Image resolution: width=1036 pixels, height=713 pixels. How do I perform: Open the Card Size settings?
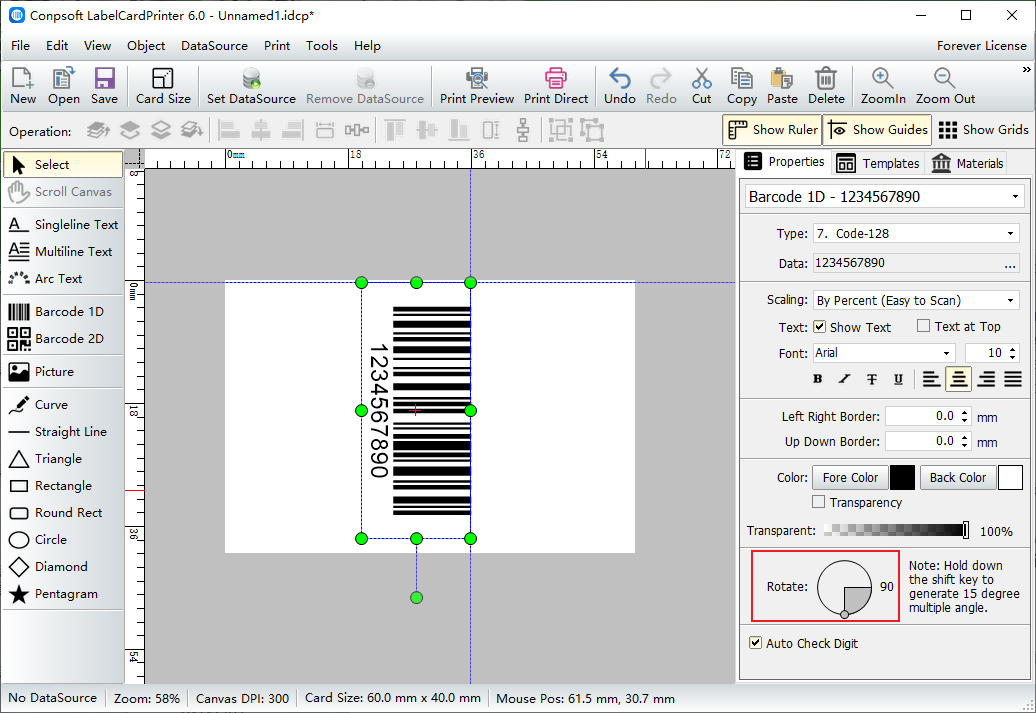click(x=163, y=86)
